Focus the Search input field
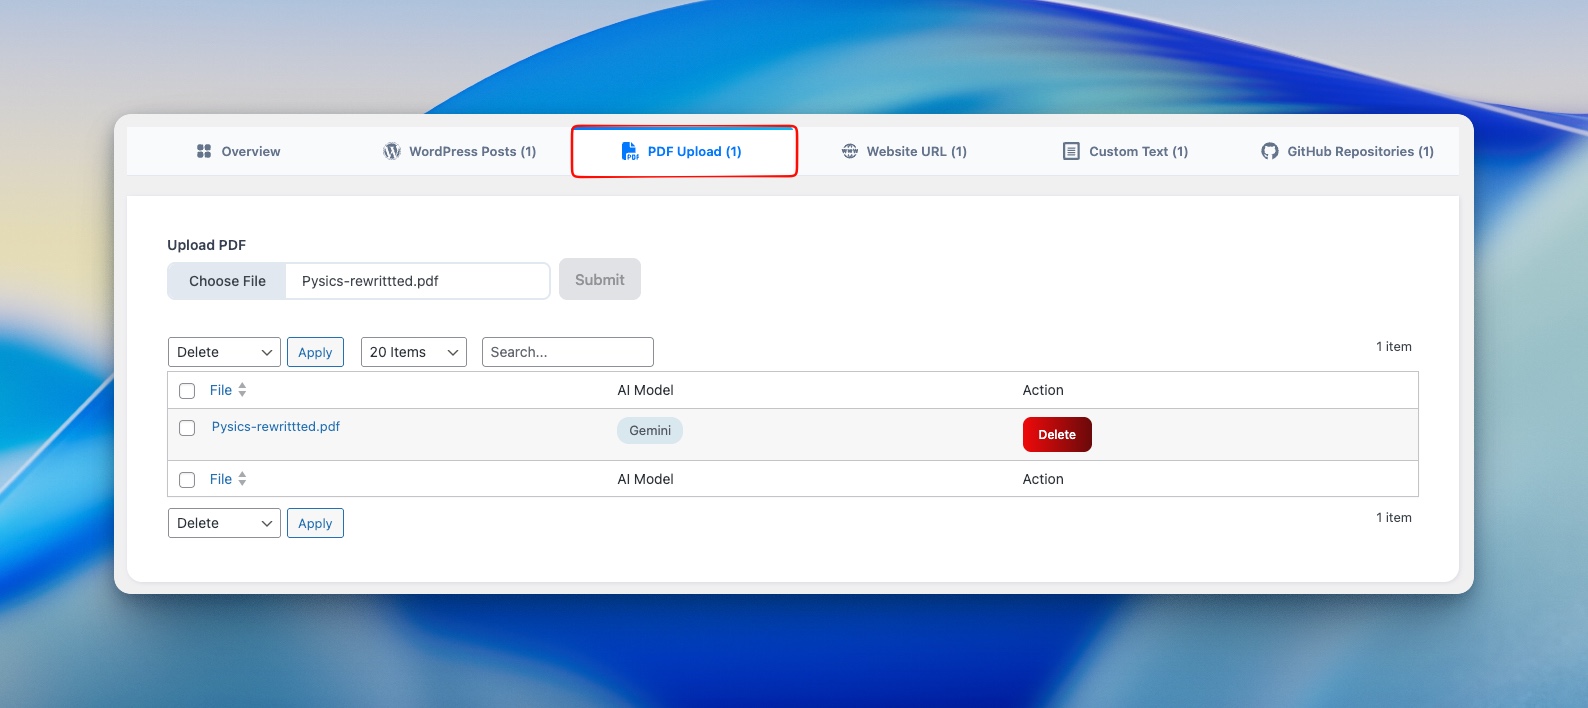Screen dimensions: 1588x708 567,352
